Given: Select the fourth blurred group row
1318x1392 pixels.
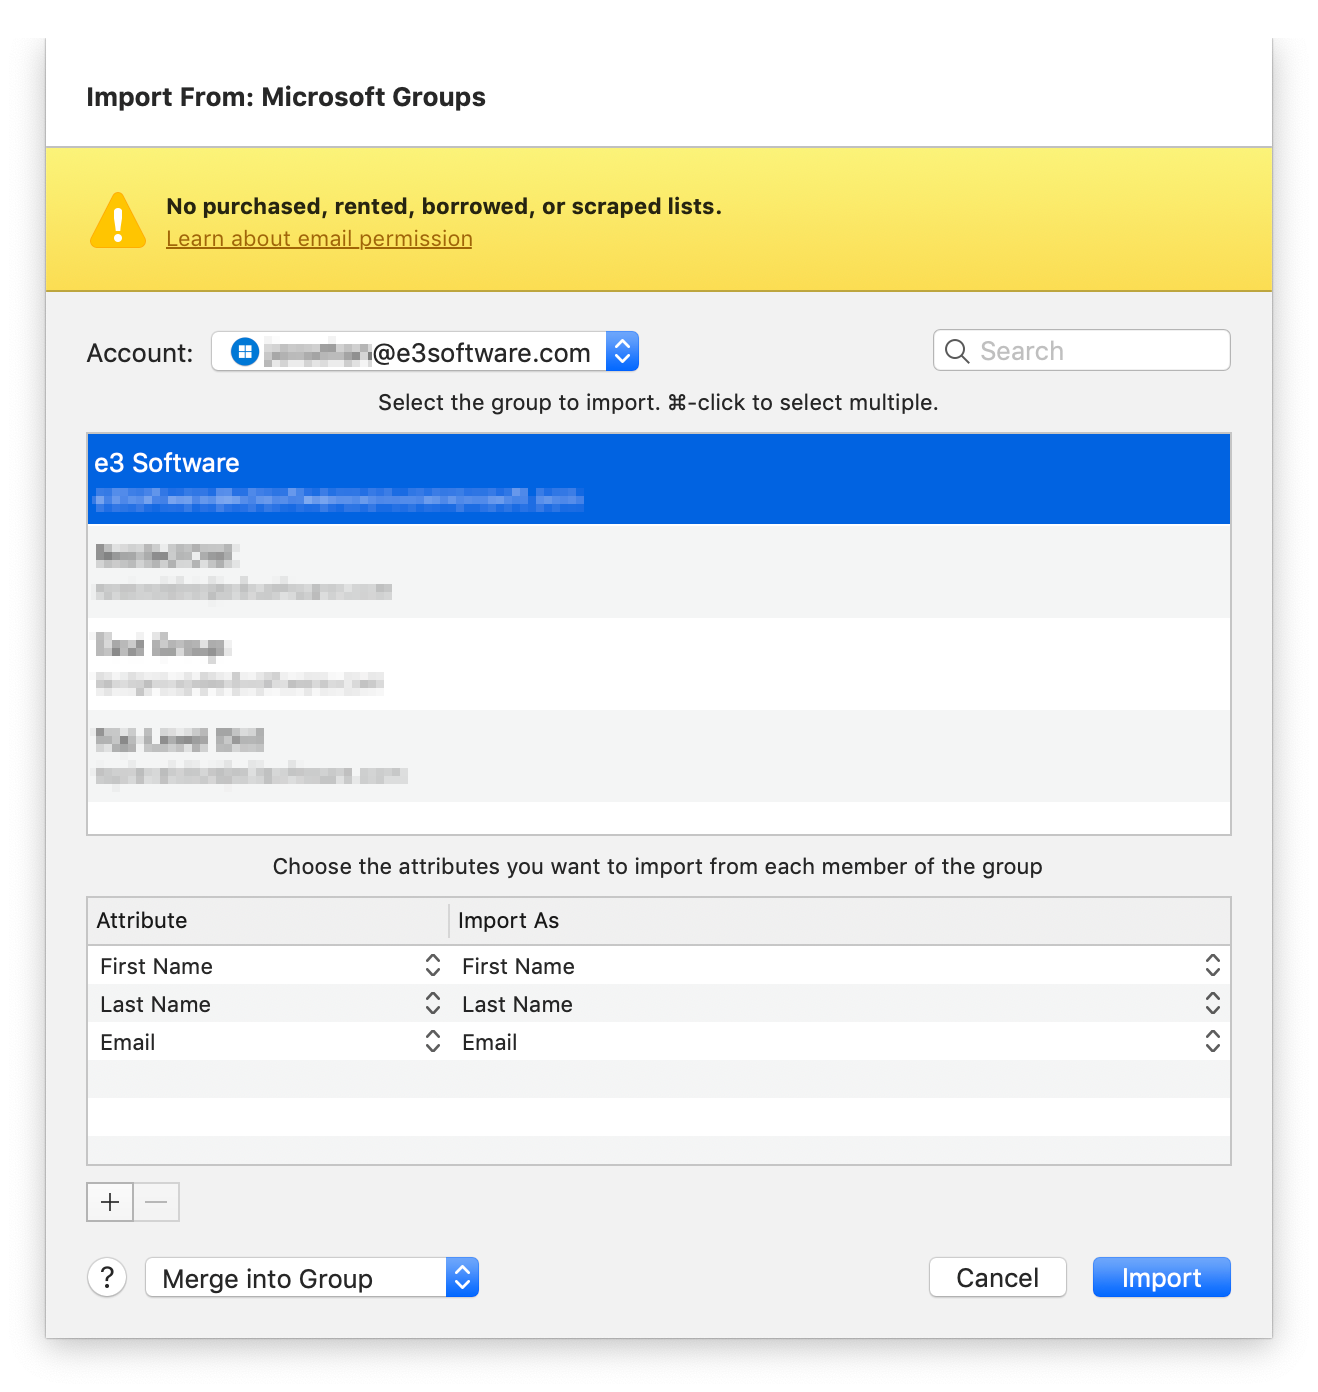Looking at the screenshot, I should click(x=659, y=756).
